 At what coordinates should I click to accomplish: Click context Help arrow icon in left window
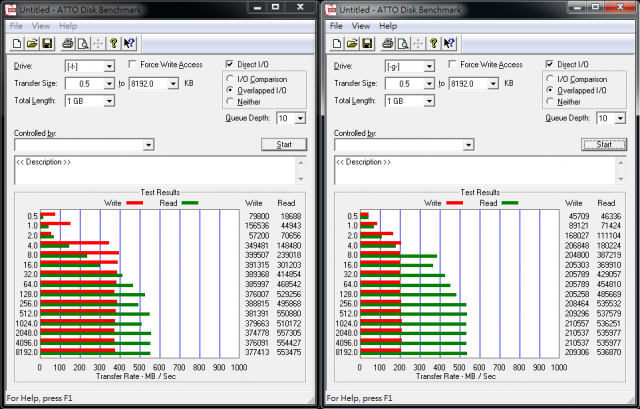(x=129, y=43)
